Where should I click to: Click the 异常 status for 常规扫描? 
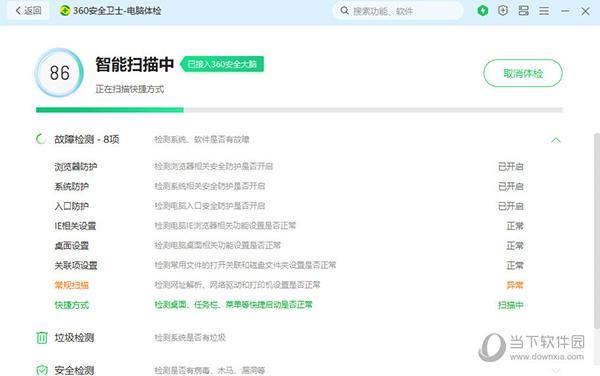[x=515, y=285]
